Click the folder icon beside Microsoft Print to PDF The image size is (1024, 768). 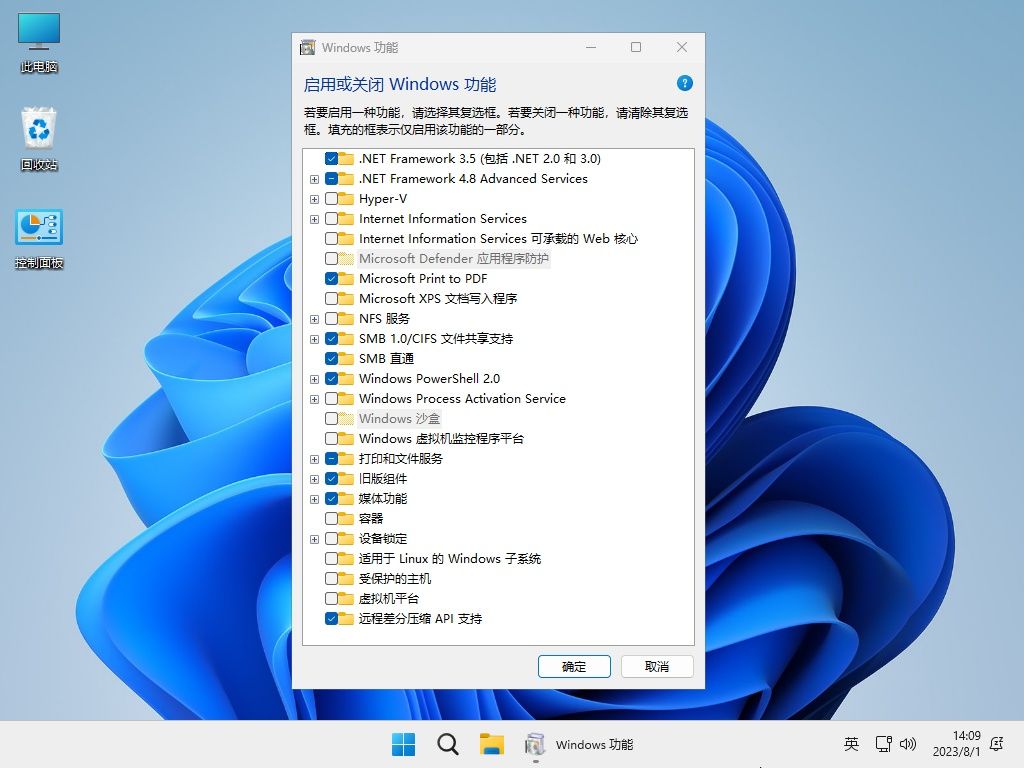pyautogui.click(x=346, y=278)
